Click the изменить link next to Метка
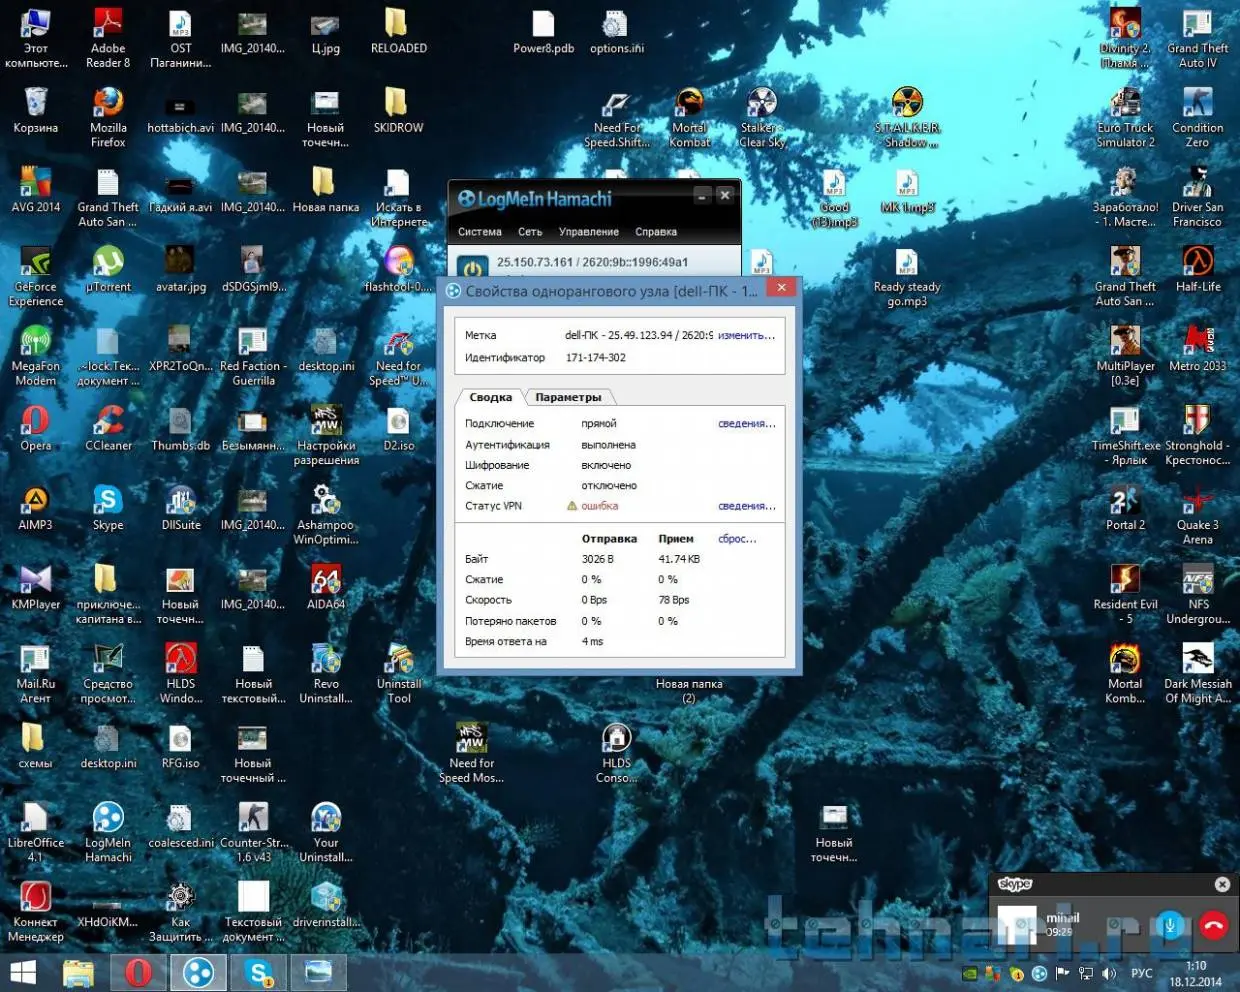The height and width of the screenshot is (992, 1240). 746,335
